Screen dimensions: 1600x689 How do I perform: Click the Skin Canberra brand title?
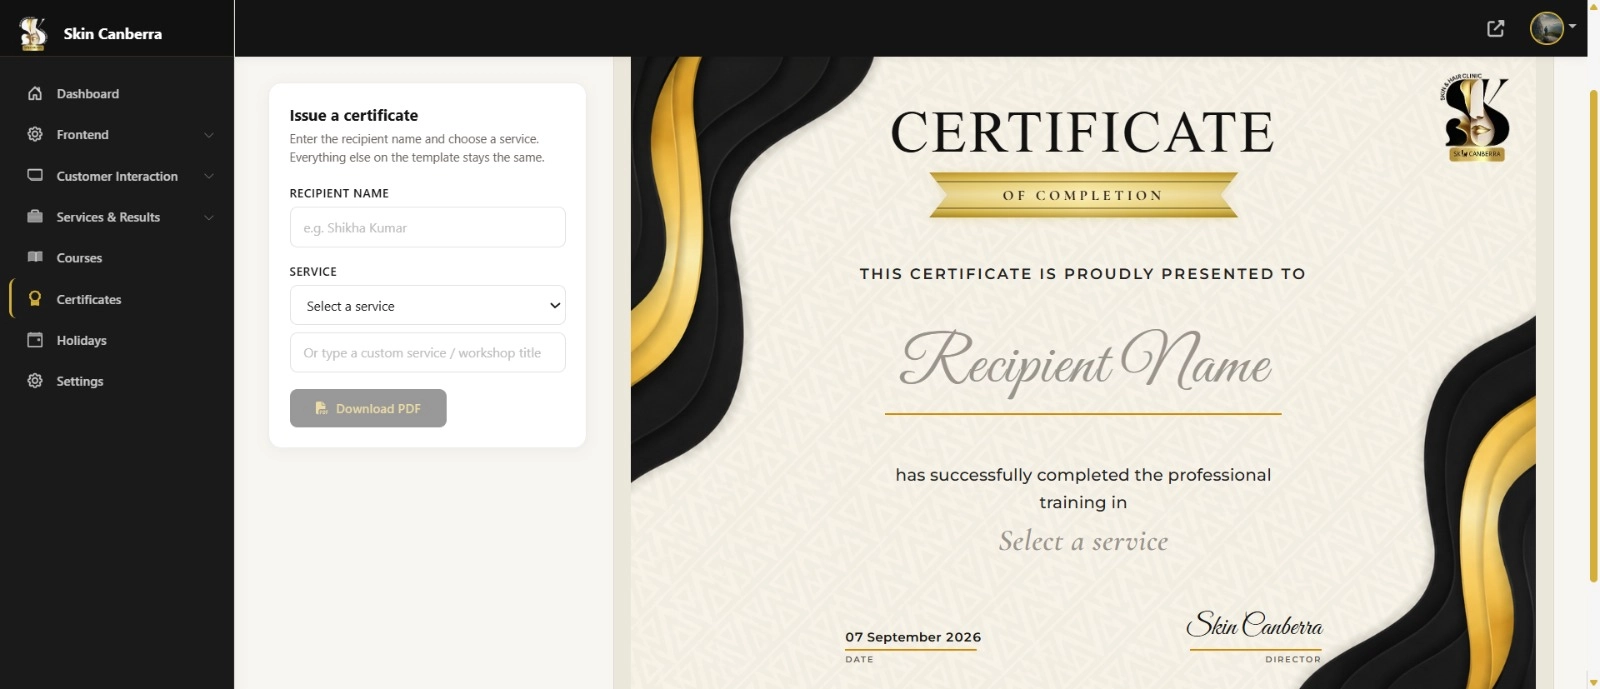point(112,33)
